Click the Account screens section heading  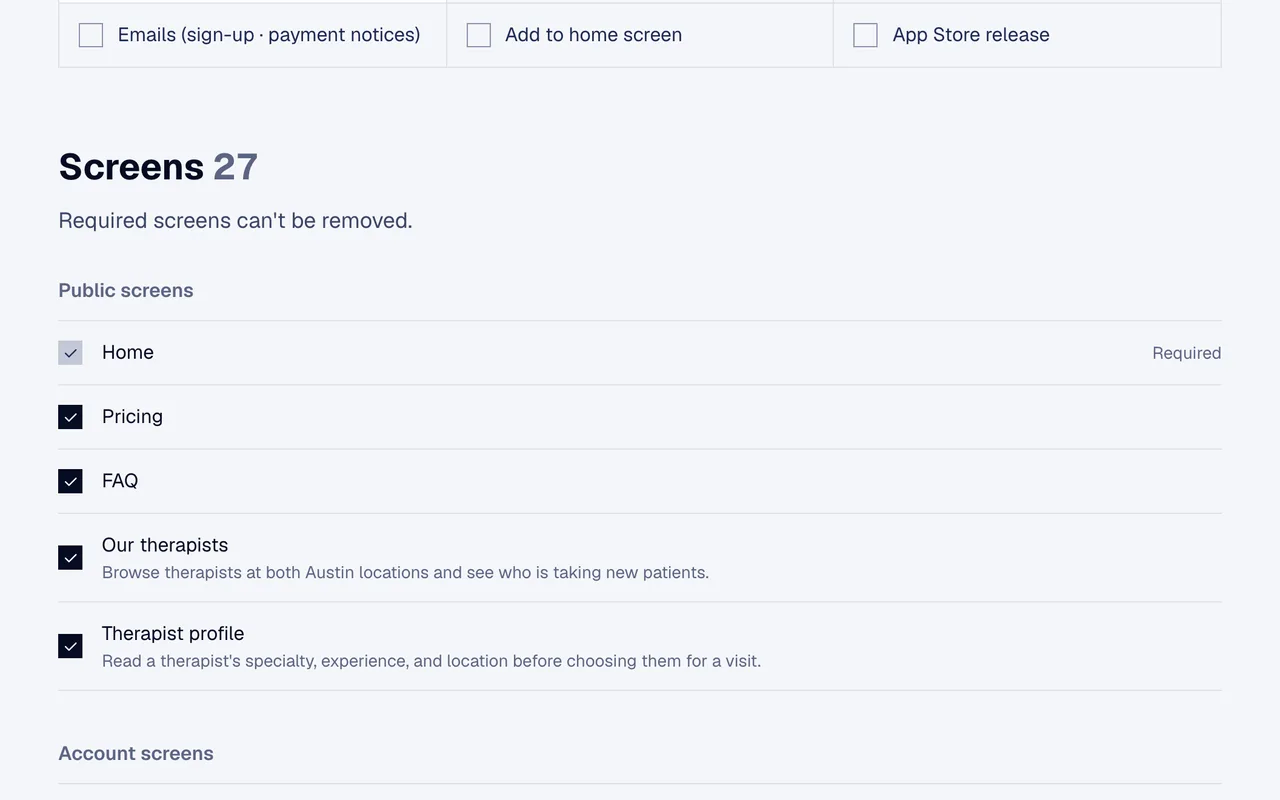(x=136, y=753)
